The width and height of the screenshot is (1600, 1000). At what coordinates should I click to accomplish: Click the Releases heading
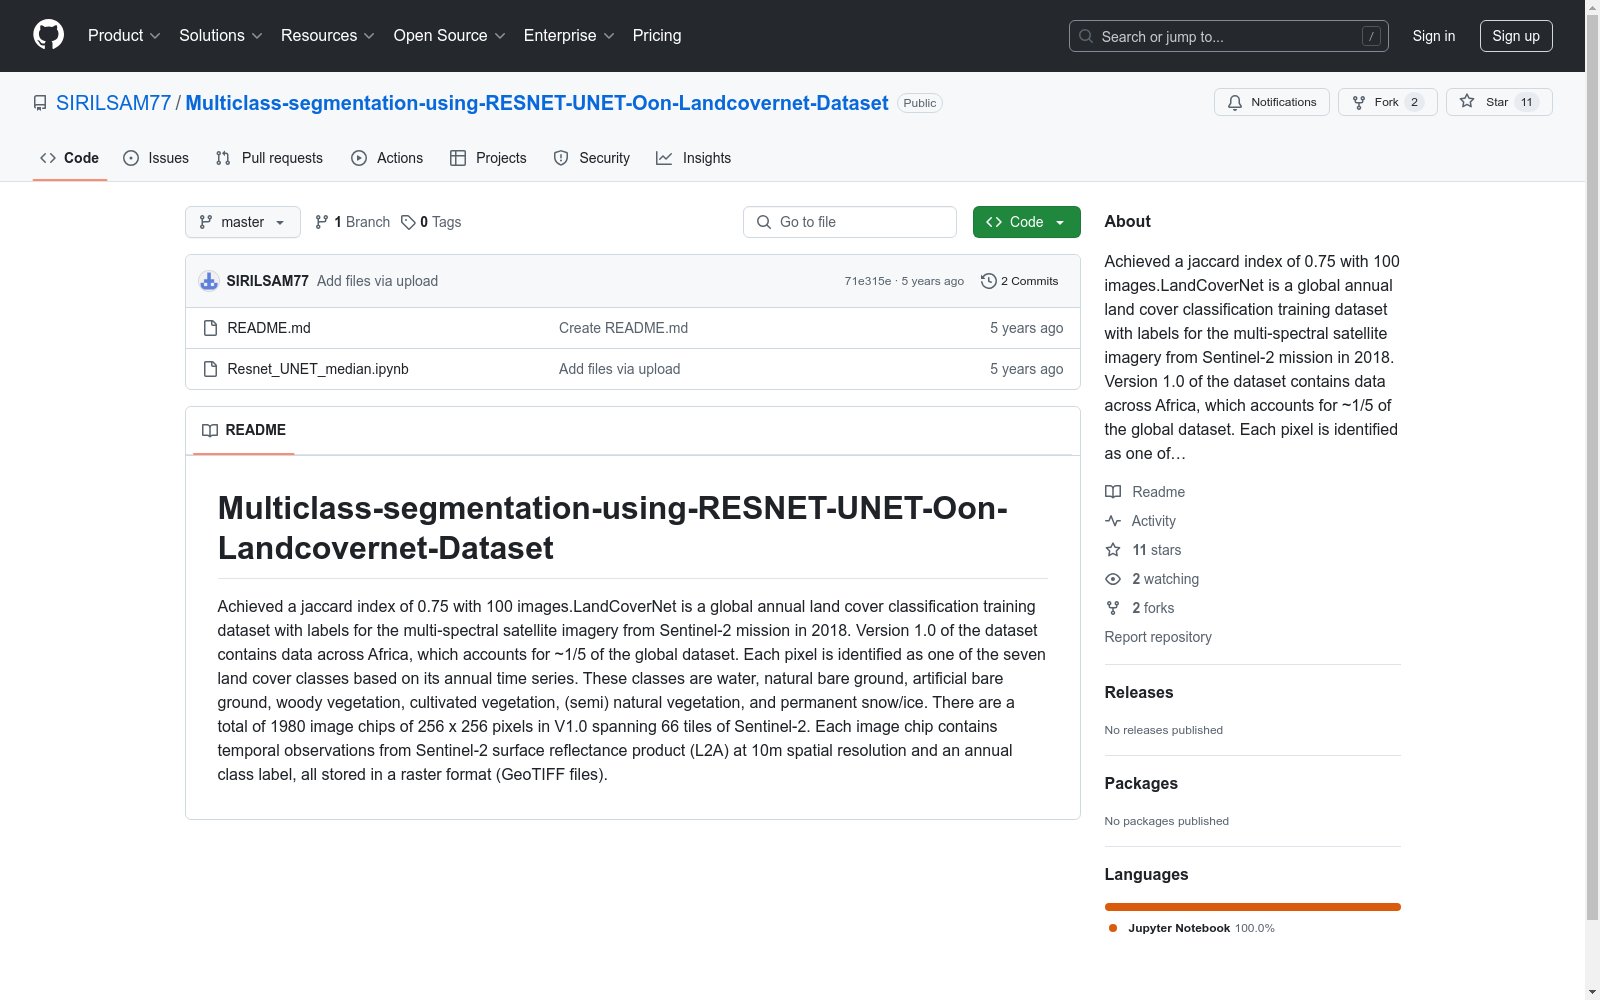tap(1139, 692)
